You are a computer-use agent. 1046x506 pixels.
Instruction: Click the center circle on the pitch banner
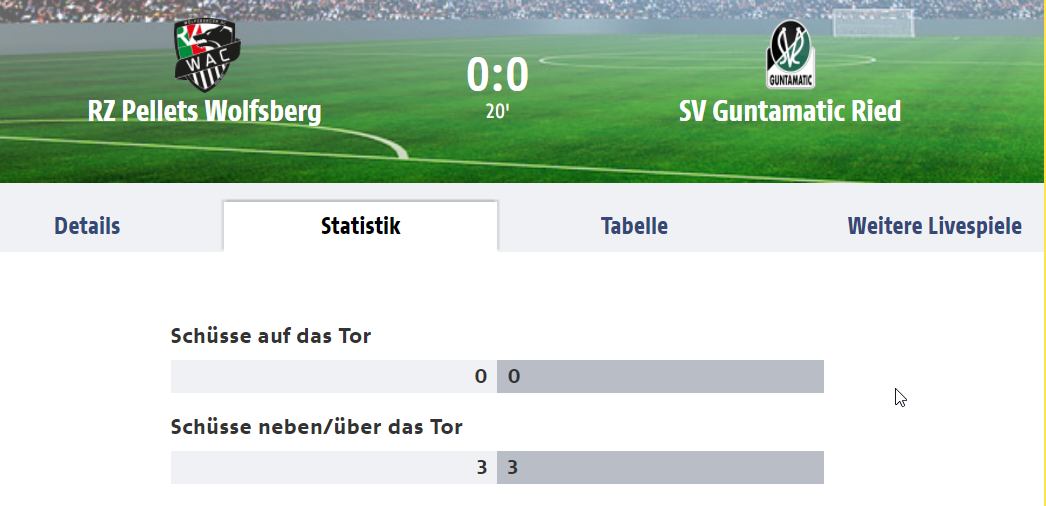click(x=707, y=60)
